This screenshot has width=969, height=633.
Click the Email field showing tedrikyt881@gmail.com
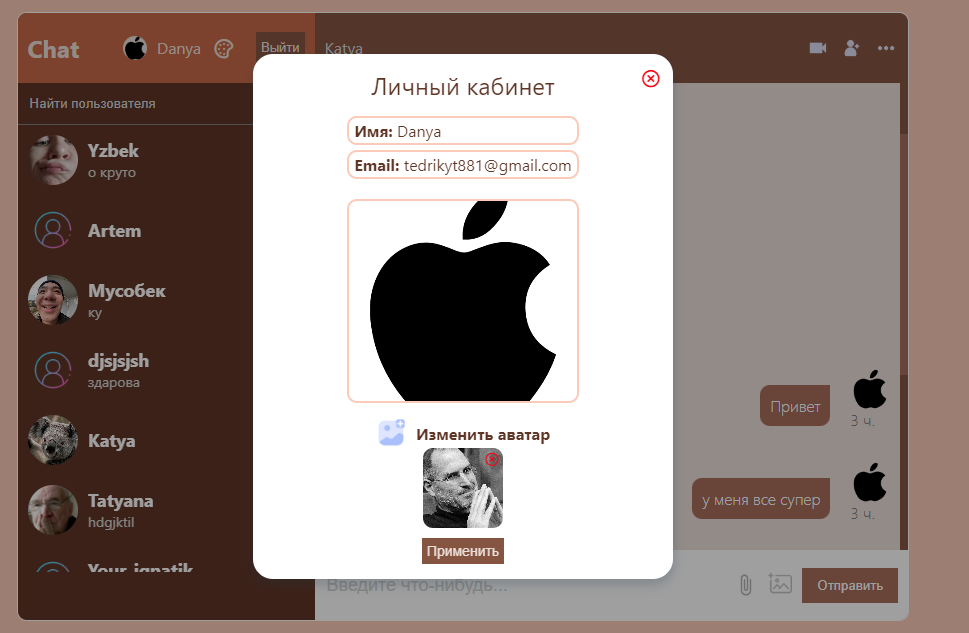pos(462,165)
